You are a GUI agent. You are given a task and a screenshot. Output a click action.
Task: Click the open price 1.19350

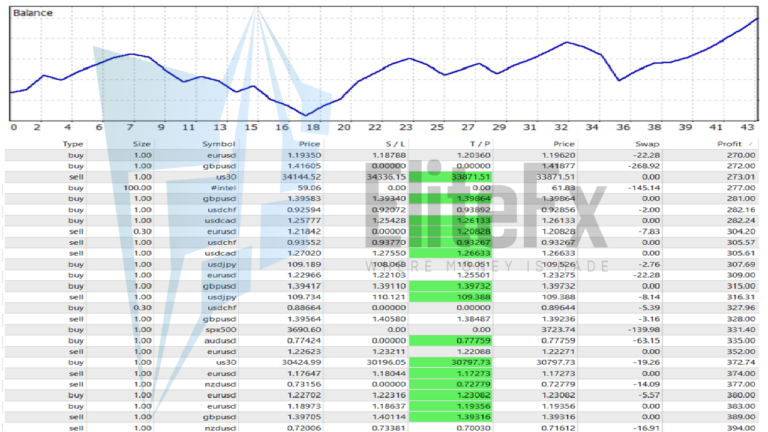(x=304, y=155)
